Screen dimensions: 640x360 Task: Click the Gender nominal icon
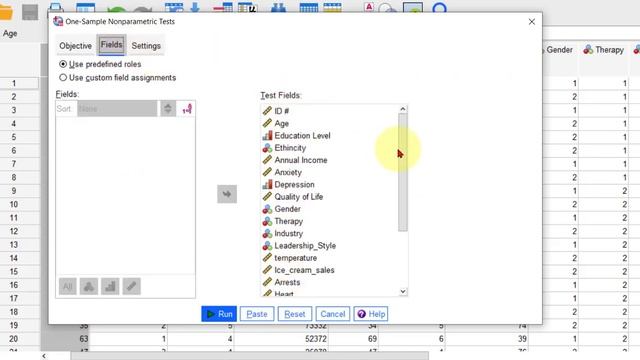(x=267, y=209)
